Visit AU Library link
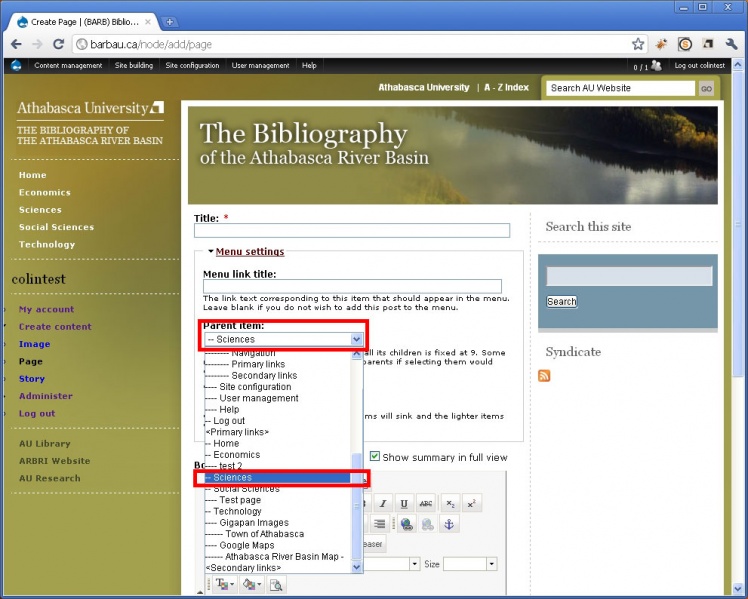The height and width of the screenshot is (599, 748). tap(45, 444)
